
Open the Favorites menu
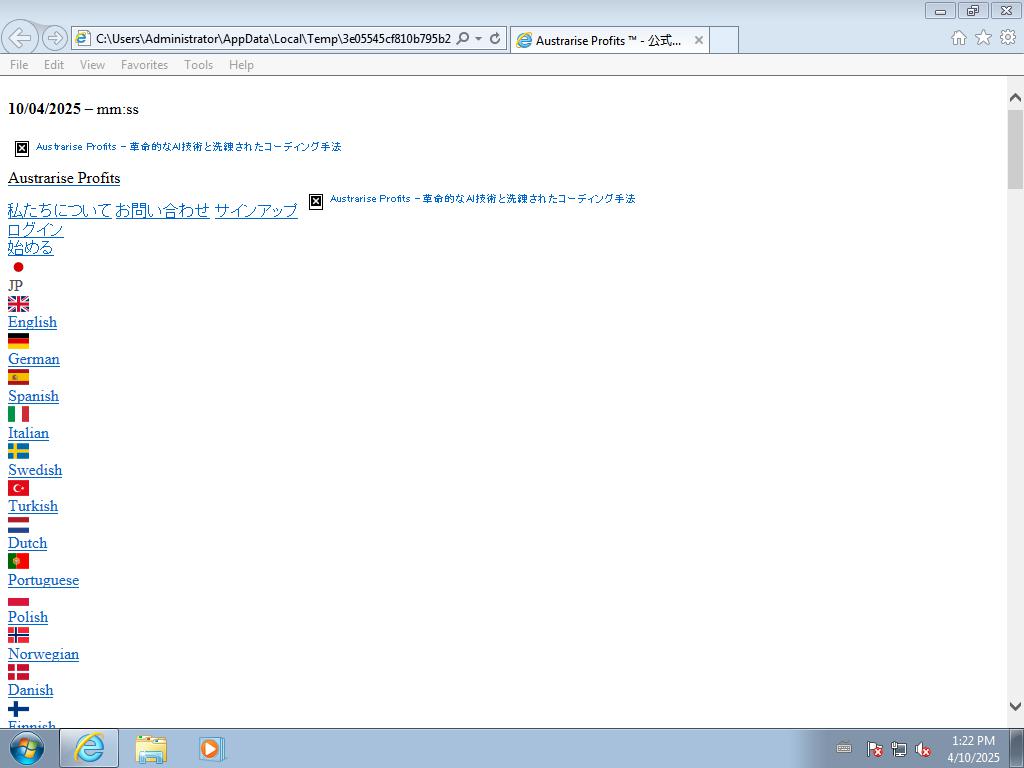(144, 65)
